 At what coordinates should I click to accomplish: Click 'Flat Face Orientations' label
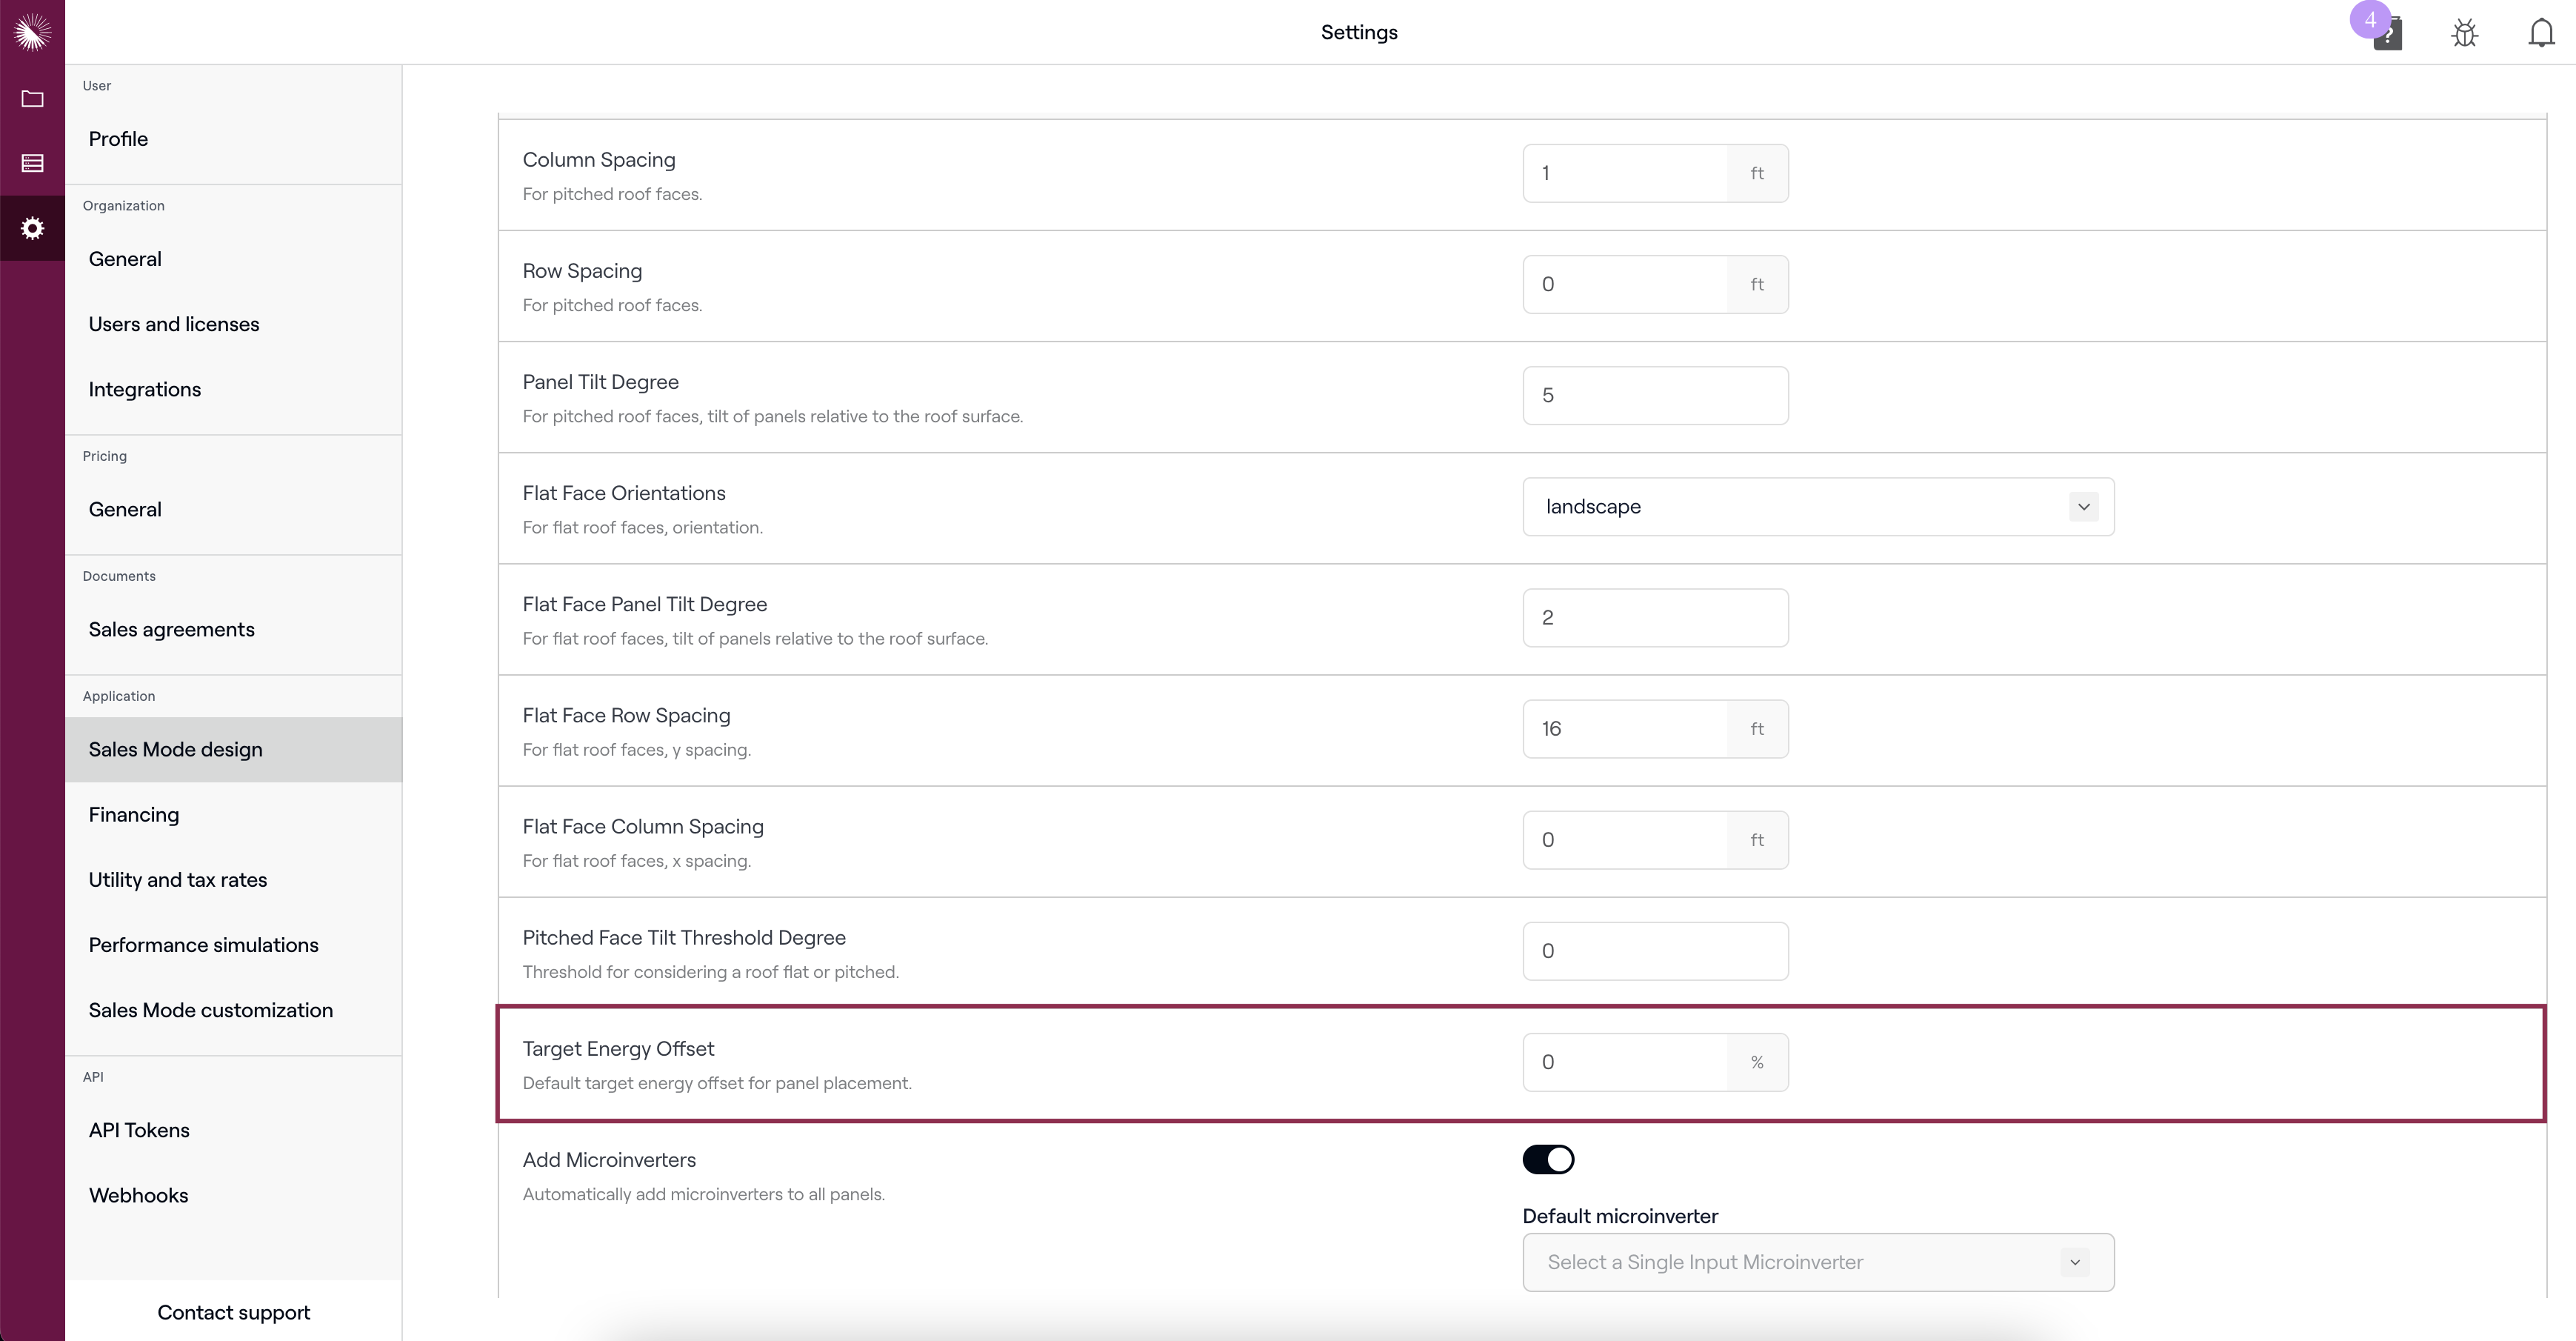point(624,493)
